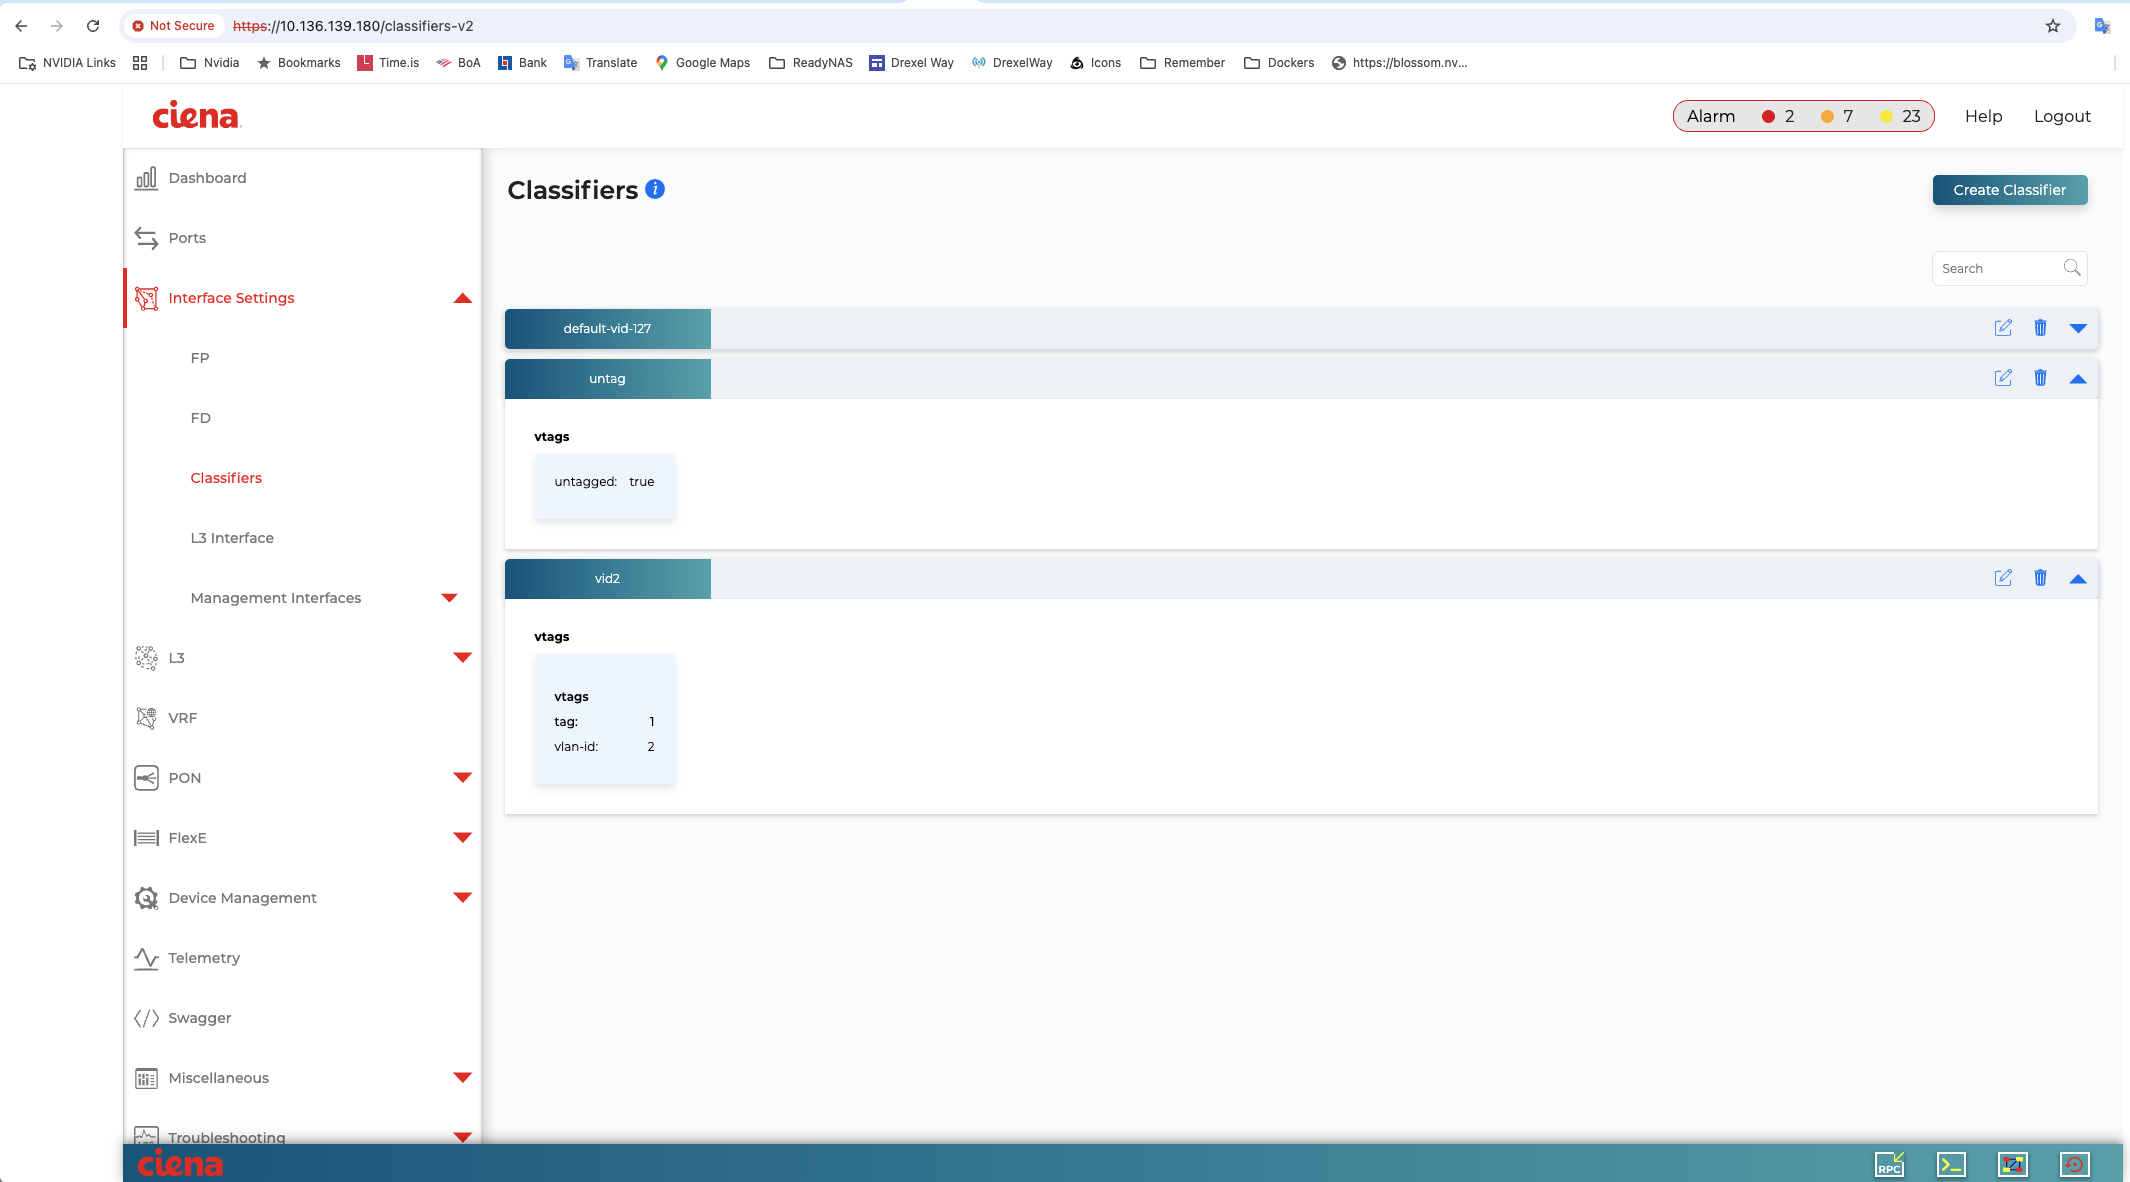Open the Time.is bookmark
This screenshot has height=1182, width=2130.
tap(388, 62)
